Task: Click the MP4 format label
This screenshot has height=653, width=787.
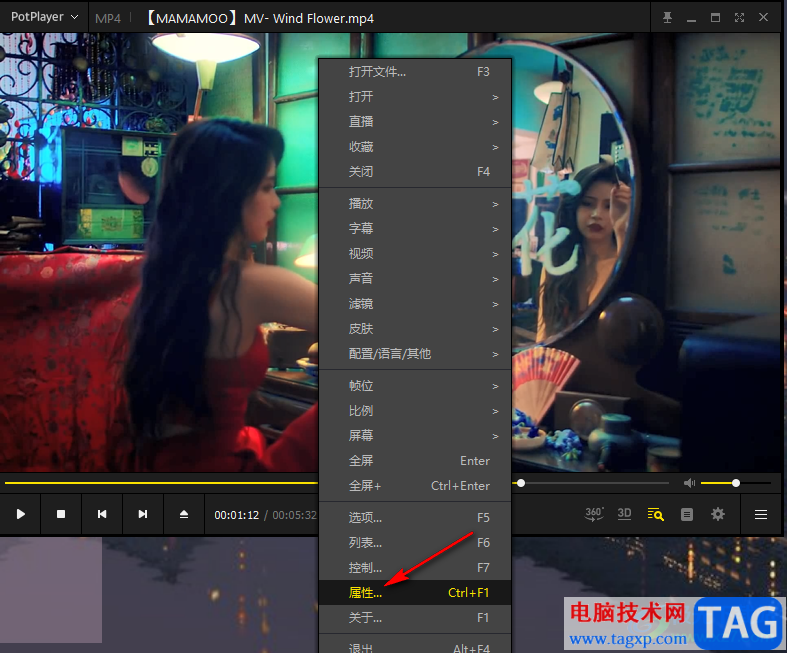Action: coord(108,19)
